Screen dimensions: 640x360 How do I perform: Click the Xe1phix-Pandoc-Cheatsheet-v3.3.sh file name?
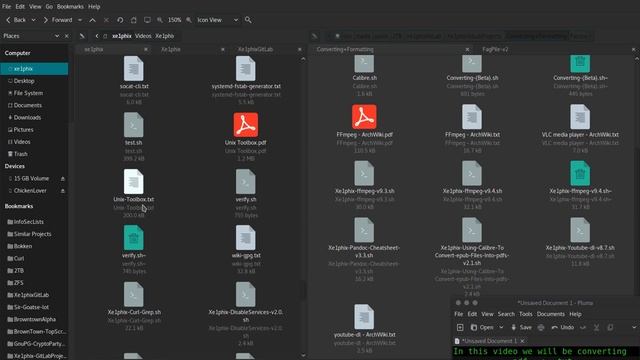tap(364, 251)
